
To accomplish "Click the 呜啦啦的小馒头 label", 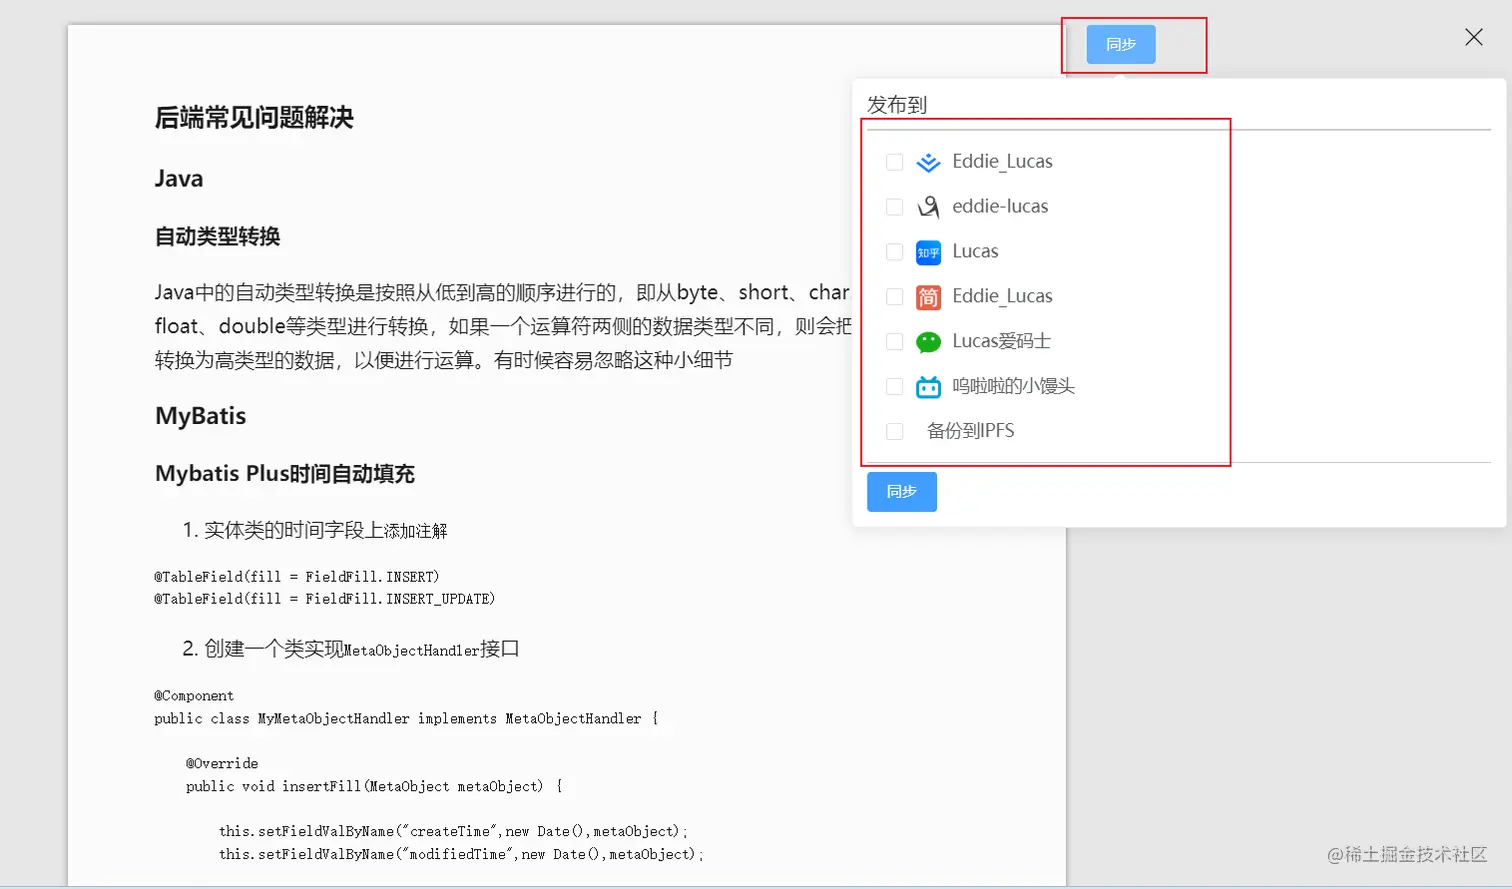I will 1013,386.
